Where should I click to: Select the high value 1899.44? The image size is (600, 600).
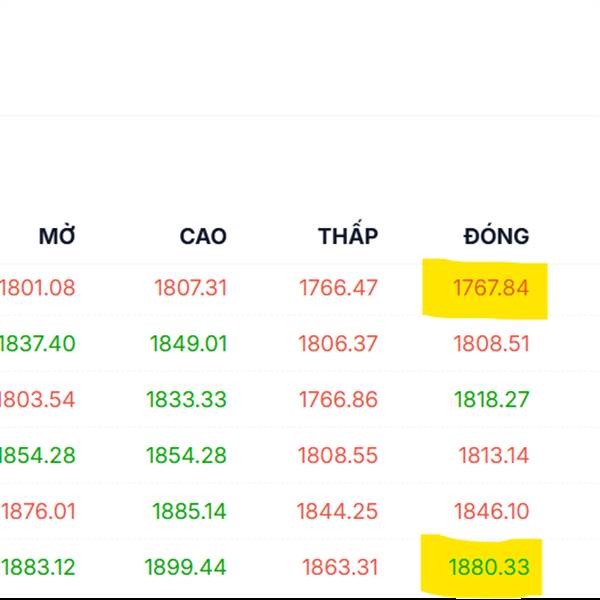point(185,568)
